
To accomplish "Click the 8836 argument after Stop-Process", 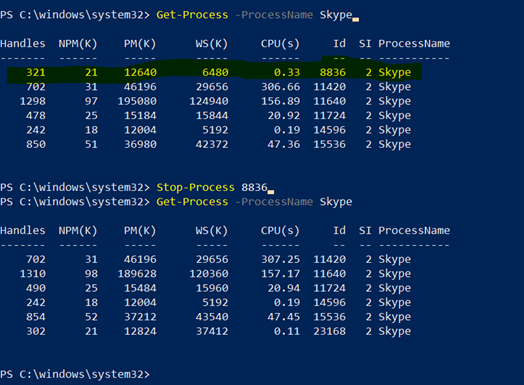I will pos(254,187).
